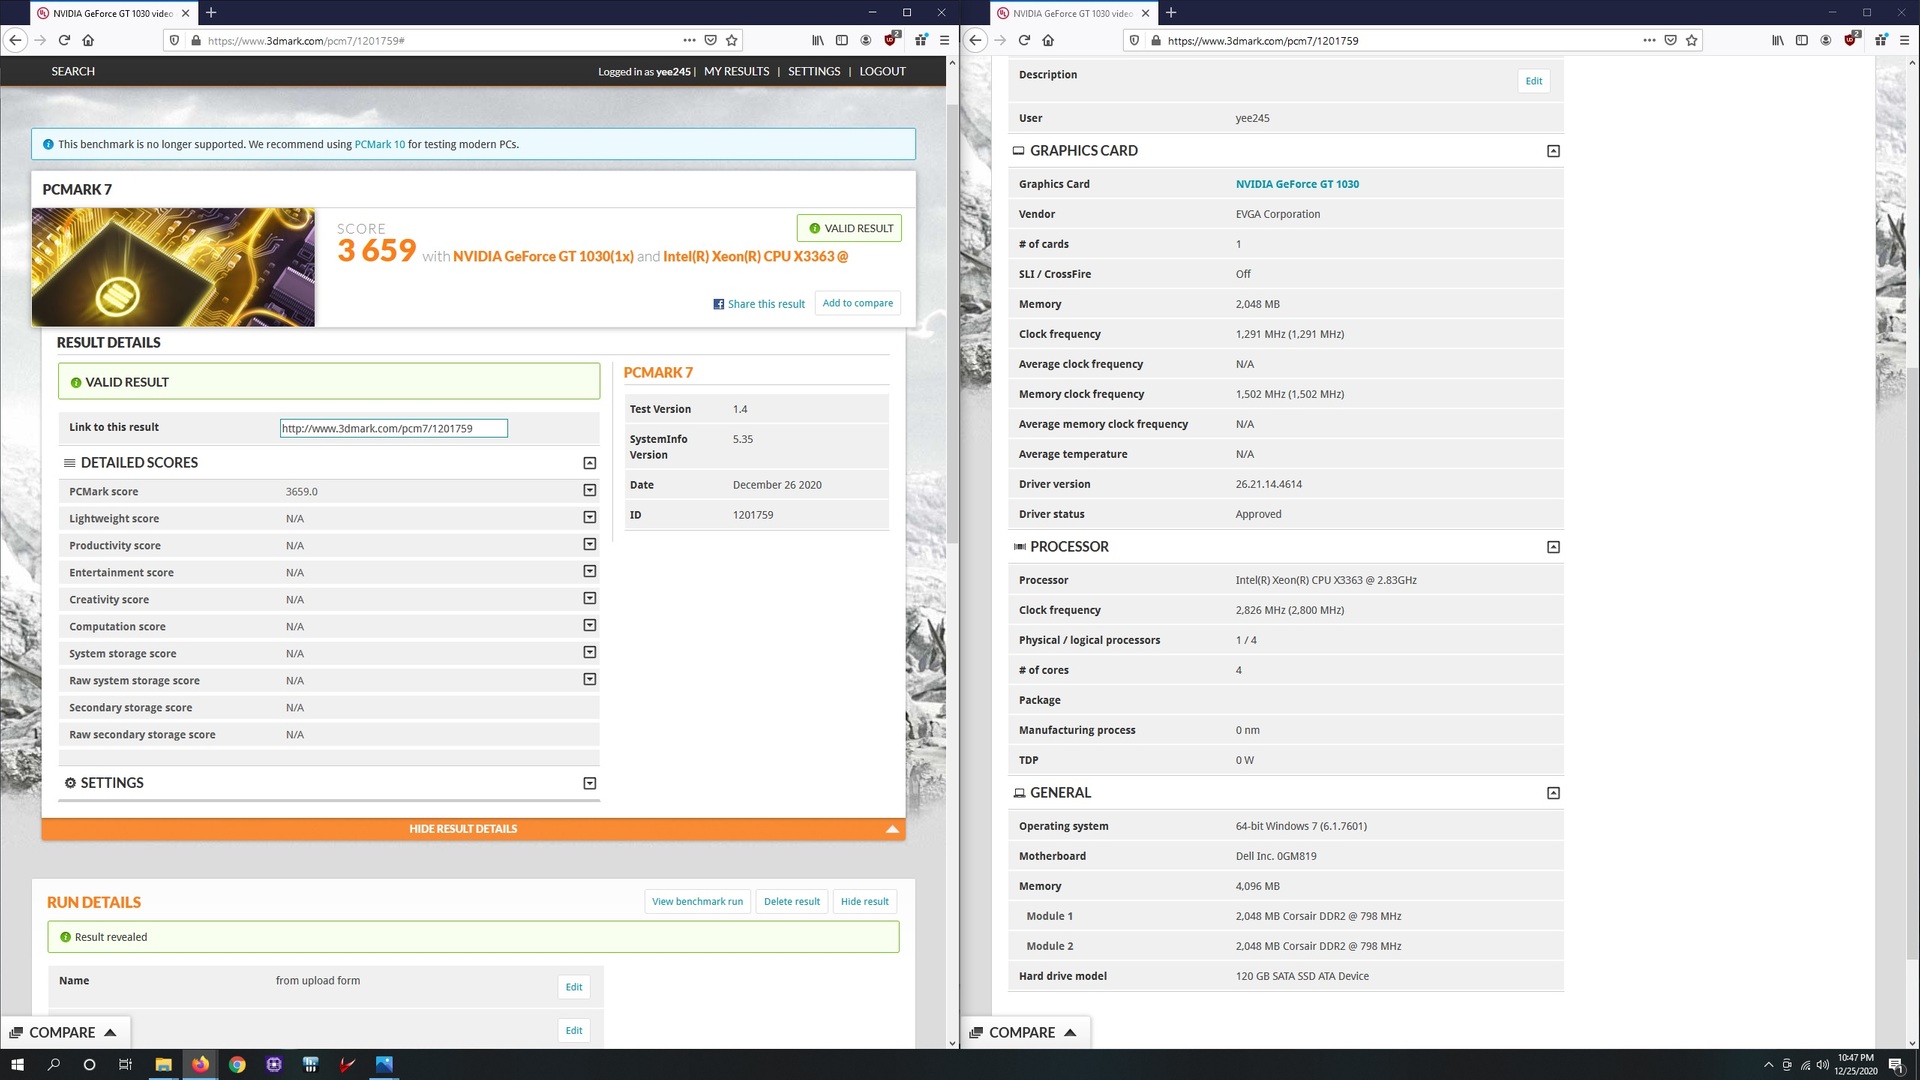
Task: Click HIDE RESULT DETAILS bar
Action: pos(473,829)
